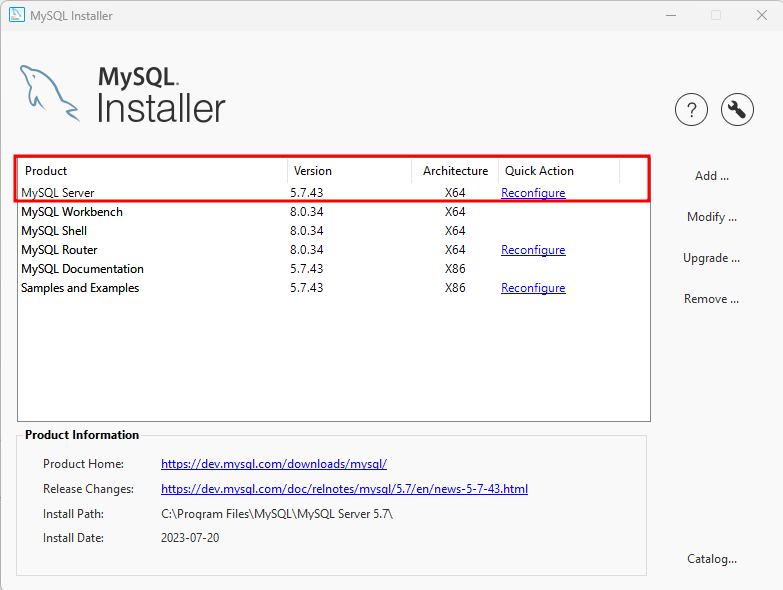Click version 8.0.34 of MySQL Shell
Screen dimensions: 783x590
click(307, 231)
